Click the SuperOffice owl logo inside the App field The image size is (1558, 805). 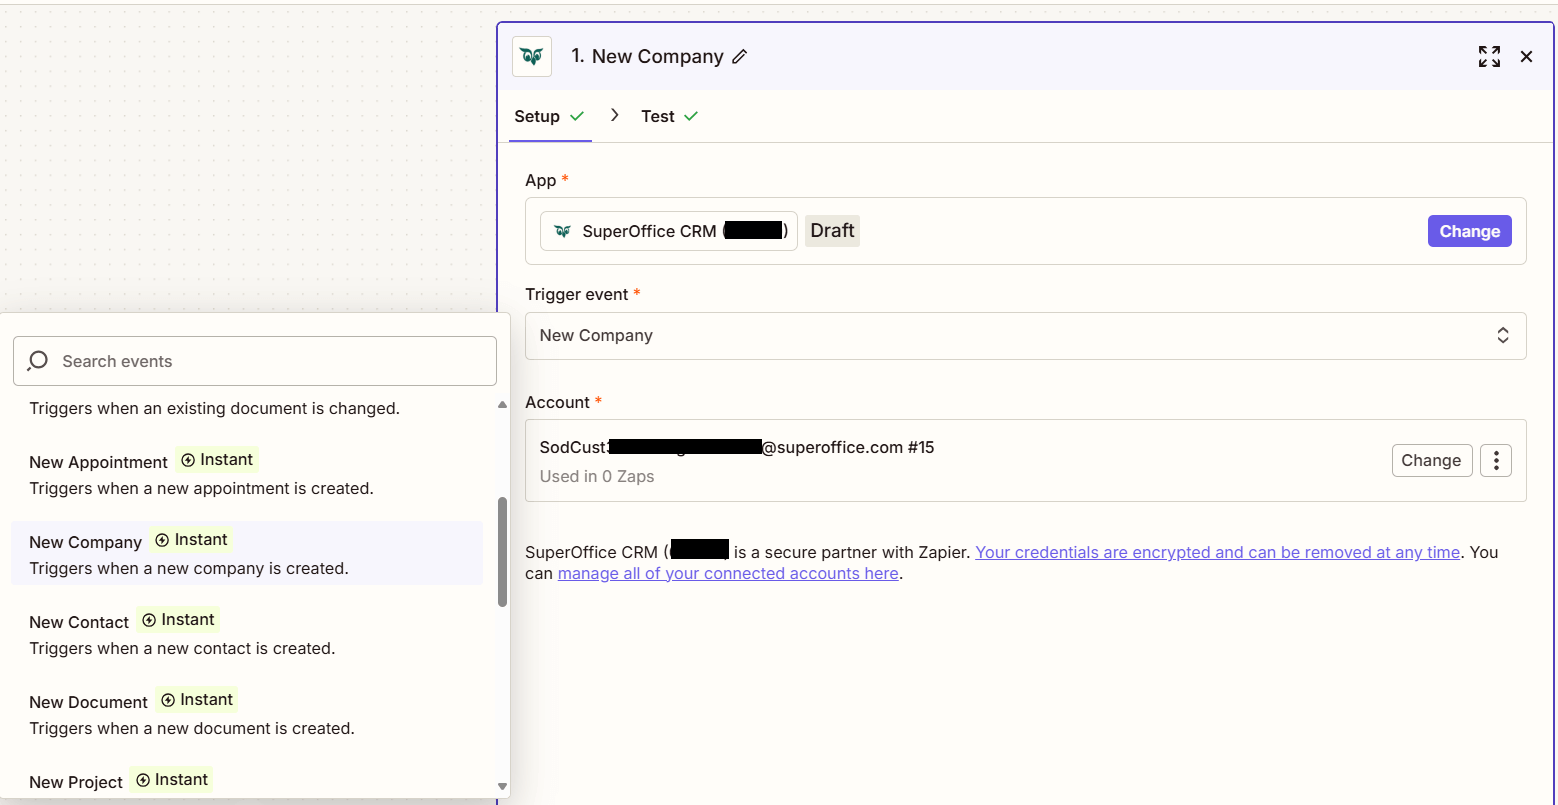562,230
